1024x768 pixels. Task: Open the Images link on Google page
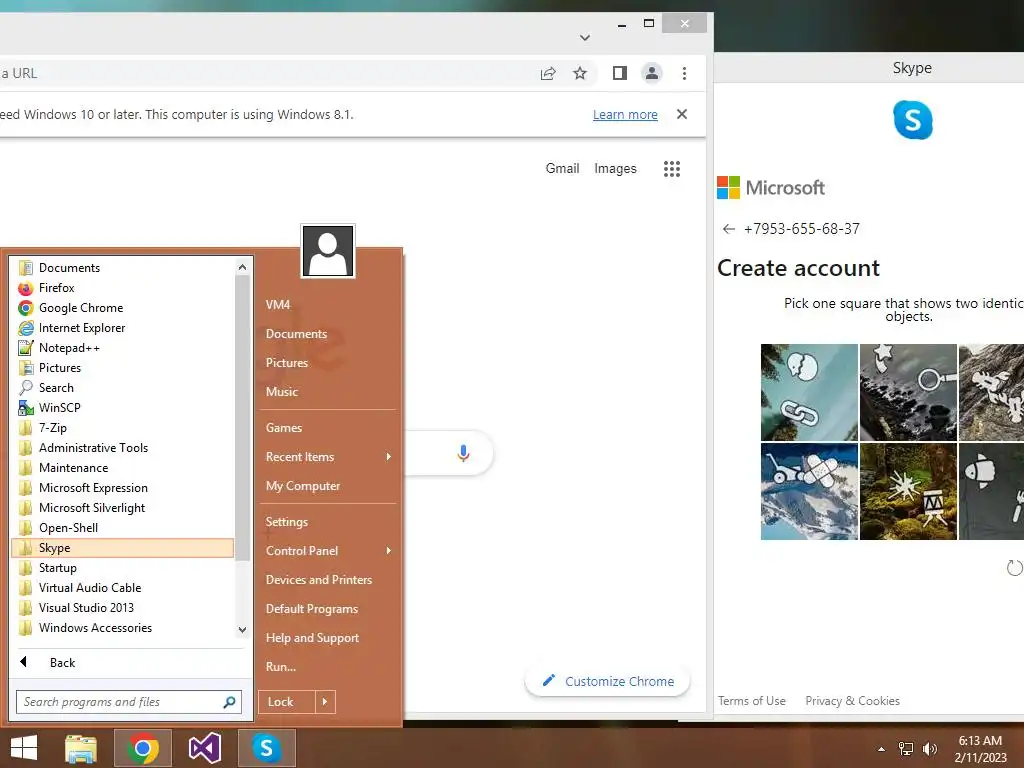click(x=615, y=168)
